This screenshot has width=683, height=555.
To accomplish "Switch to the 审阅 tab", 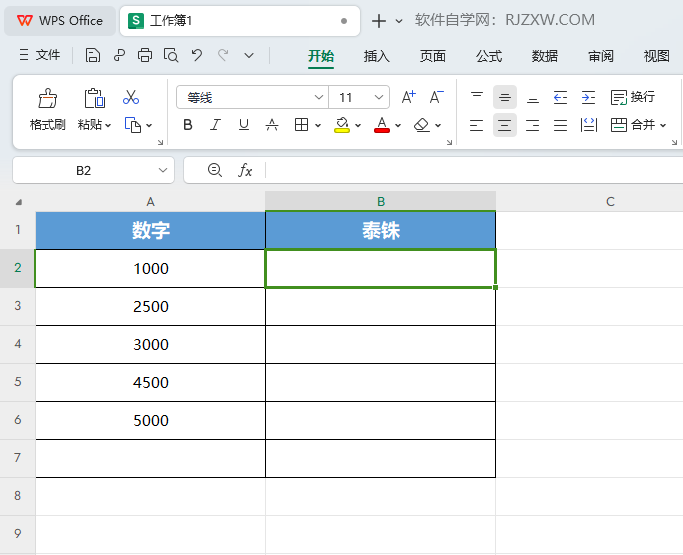I will click(x=601, y=56).
